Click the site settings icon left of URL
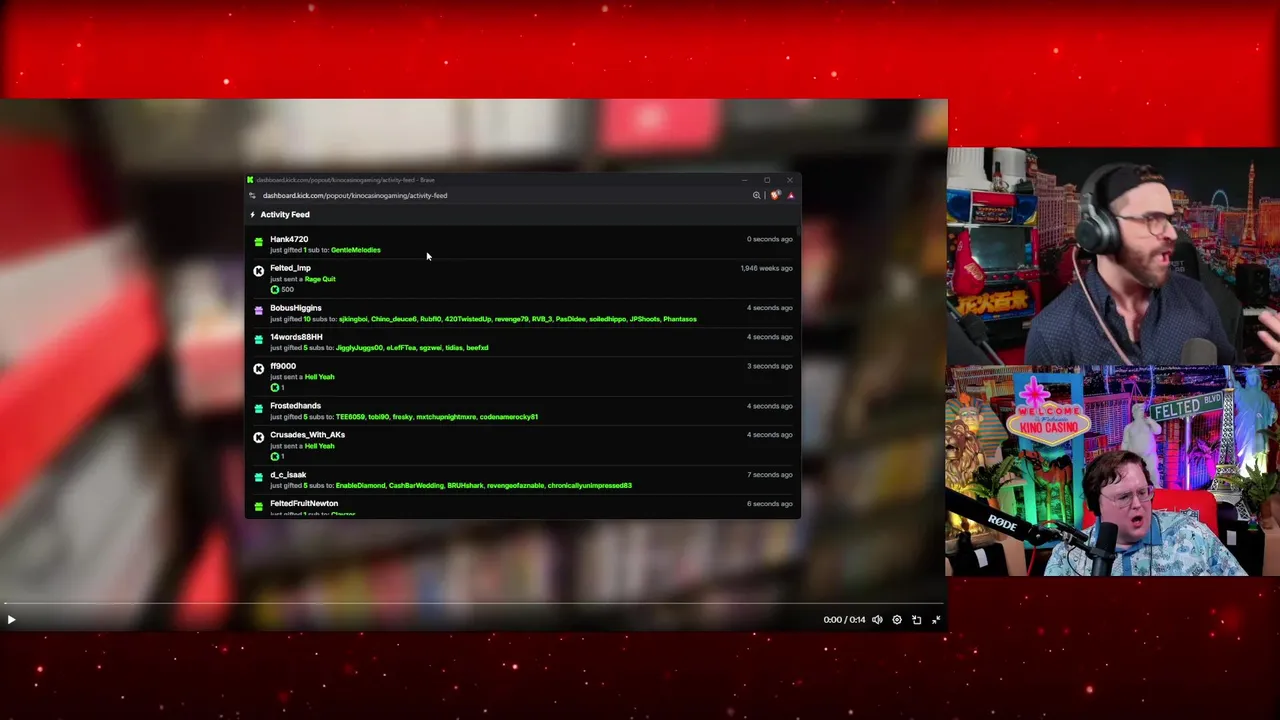Image resolution: width=1280 pixels, height=720 pixels. pos(252,196)
